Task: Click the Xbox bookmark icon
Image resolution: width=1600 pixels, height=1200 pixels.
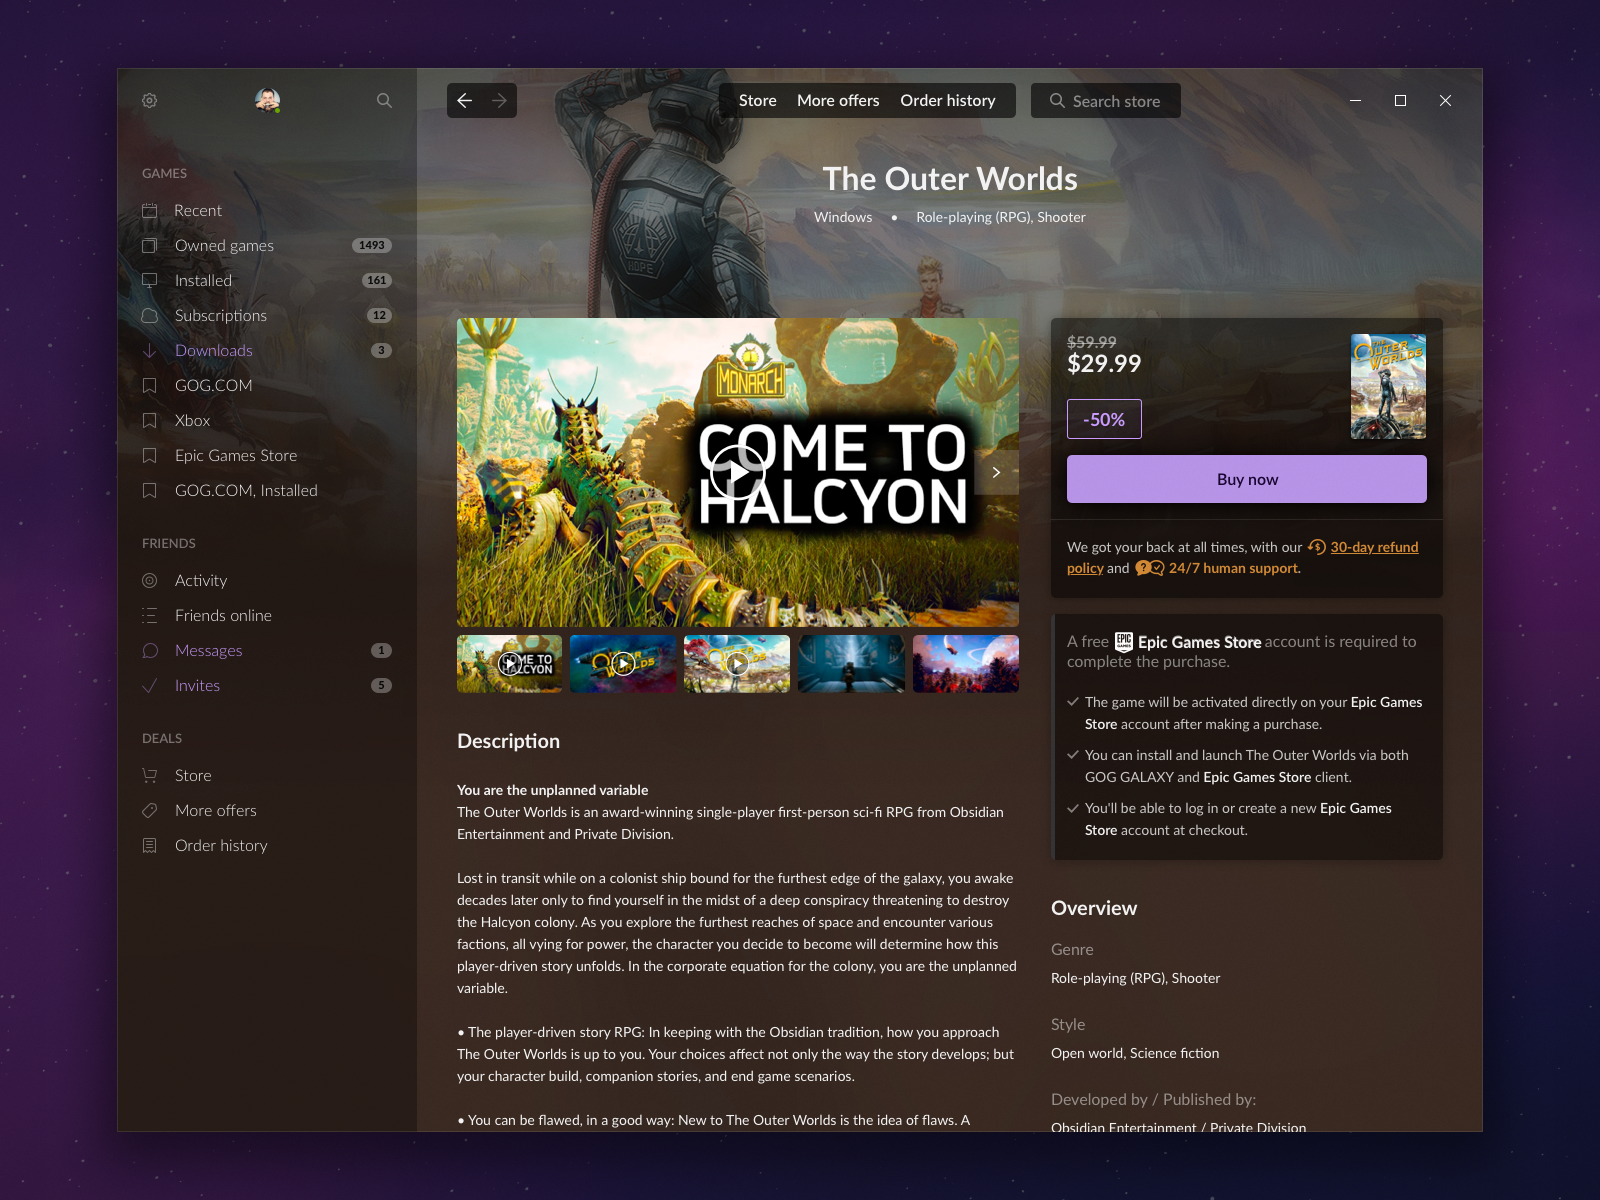Action: [x=150, y=420]
